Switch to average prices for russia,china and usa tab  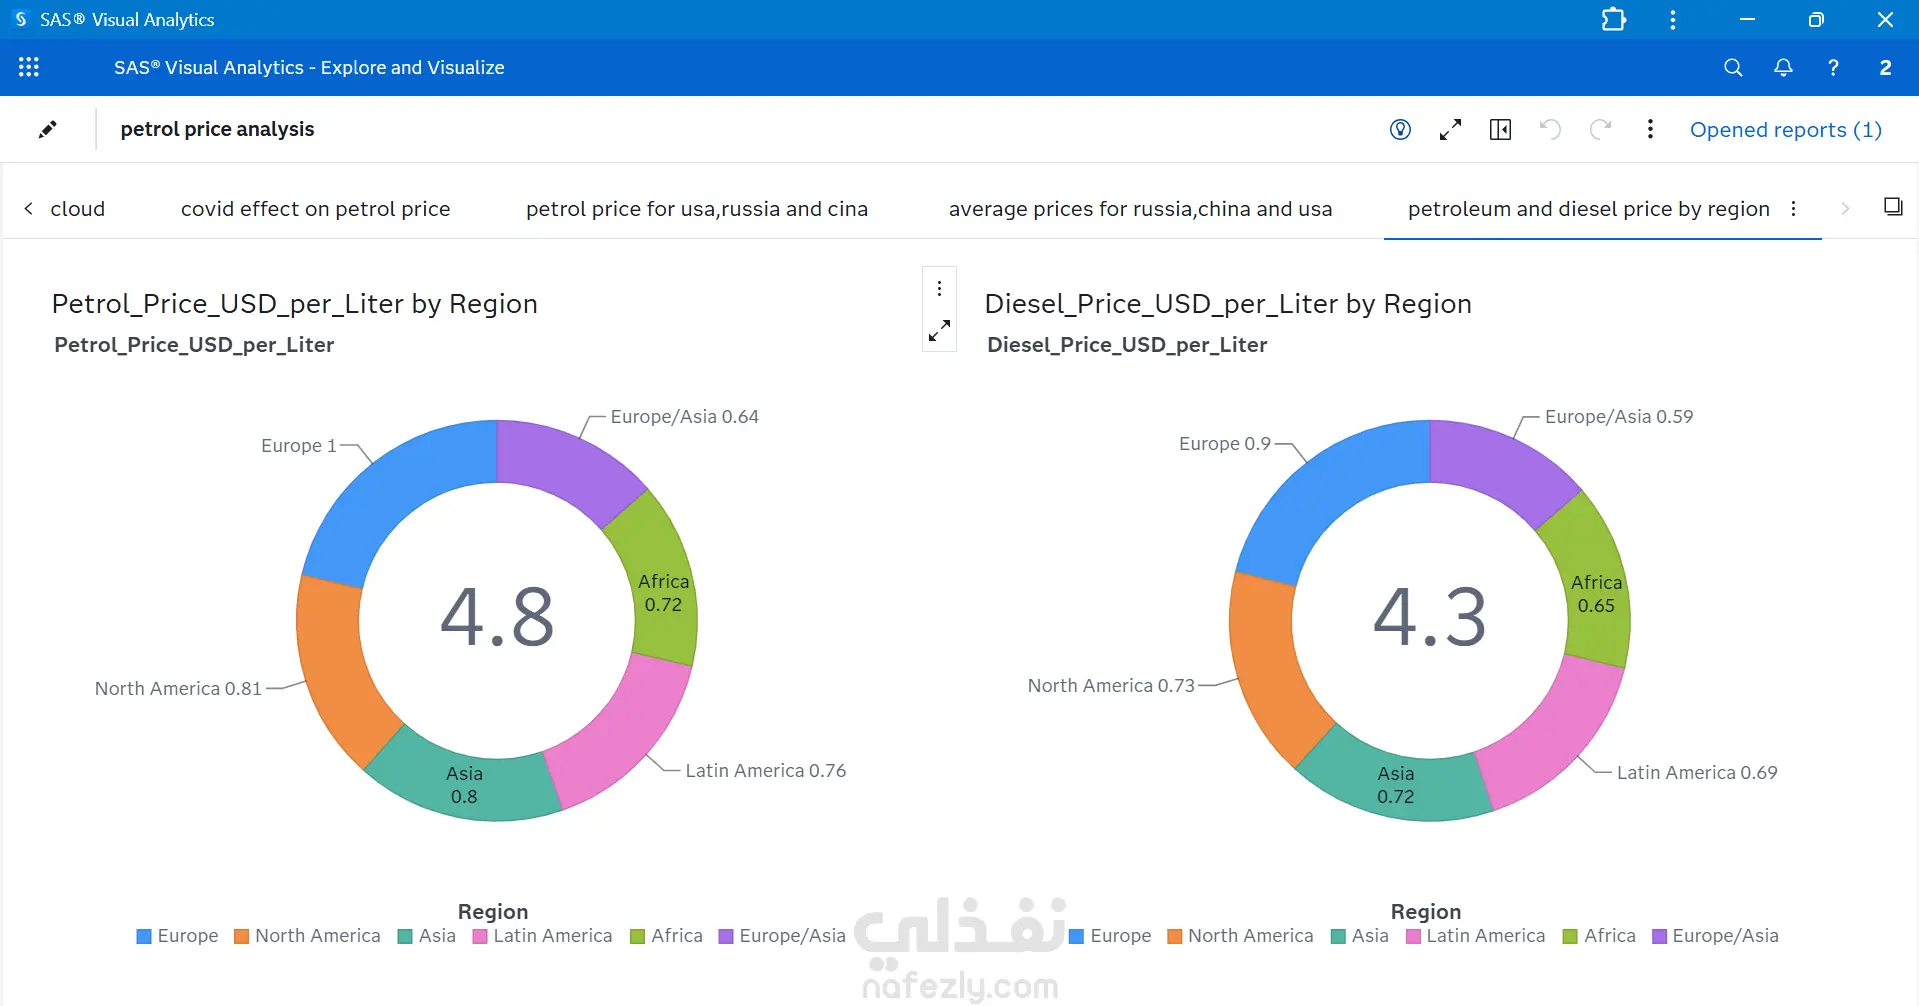point(1140,209)
